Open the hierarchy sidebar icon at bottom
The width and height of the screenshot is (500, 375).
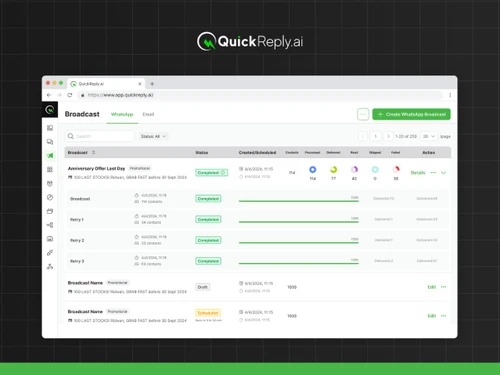click(x=50, y=266)
